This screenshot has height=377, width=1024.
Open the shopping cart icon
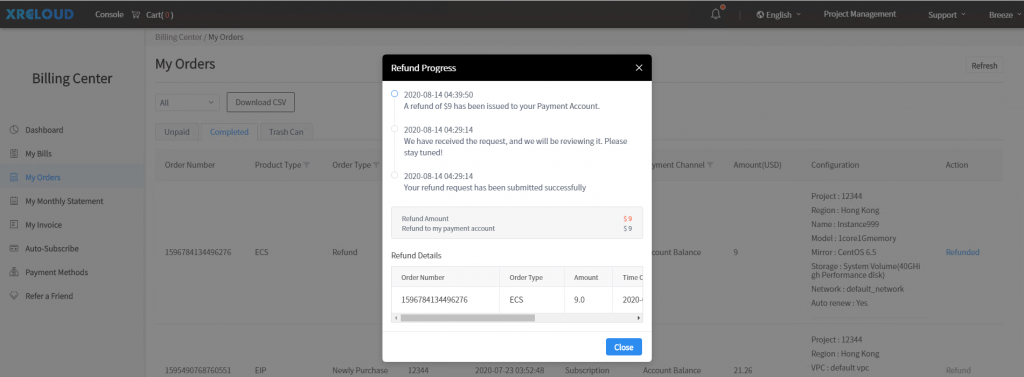(x=136, y=14)
